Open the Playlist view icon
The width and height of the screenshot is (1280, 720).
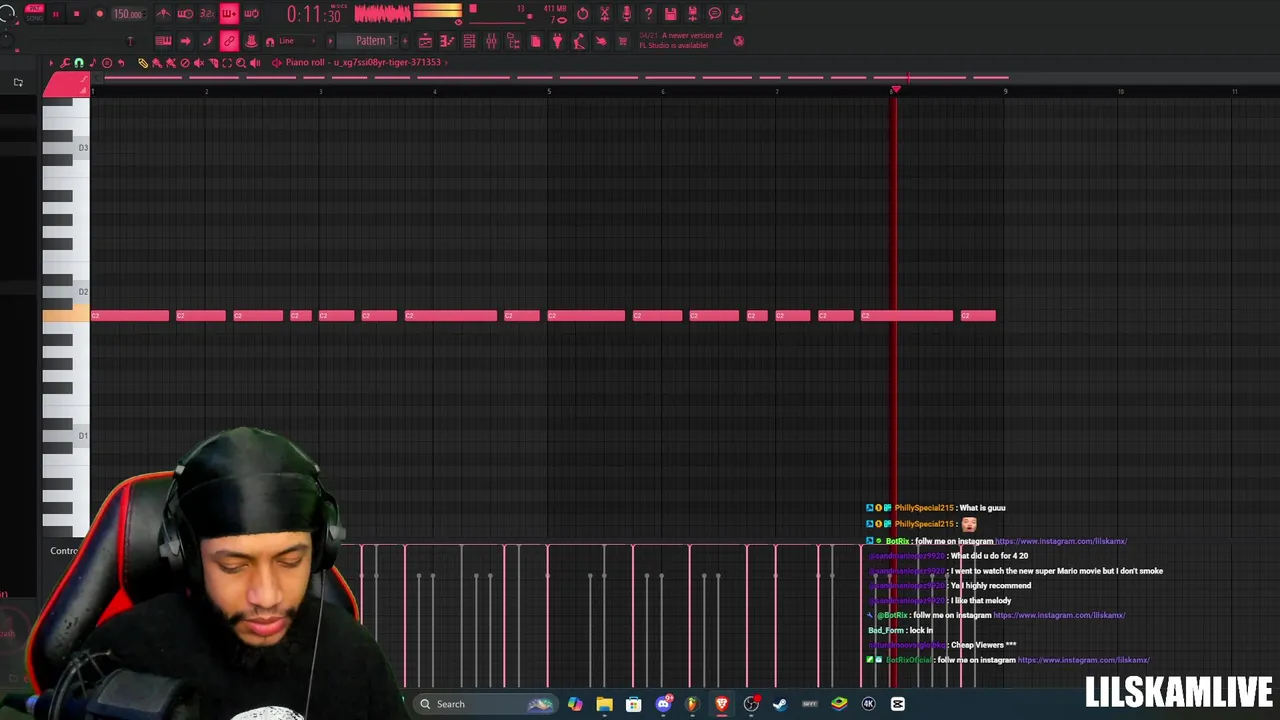(x=425, y=41)
